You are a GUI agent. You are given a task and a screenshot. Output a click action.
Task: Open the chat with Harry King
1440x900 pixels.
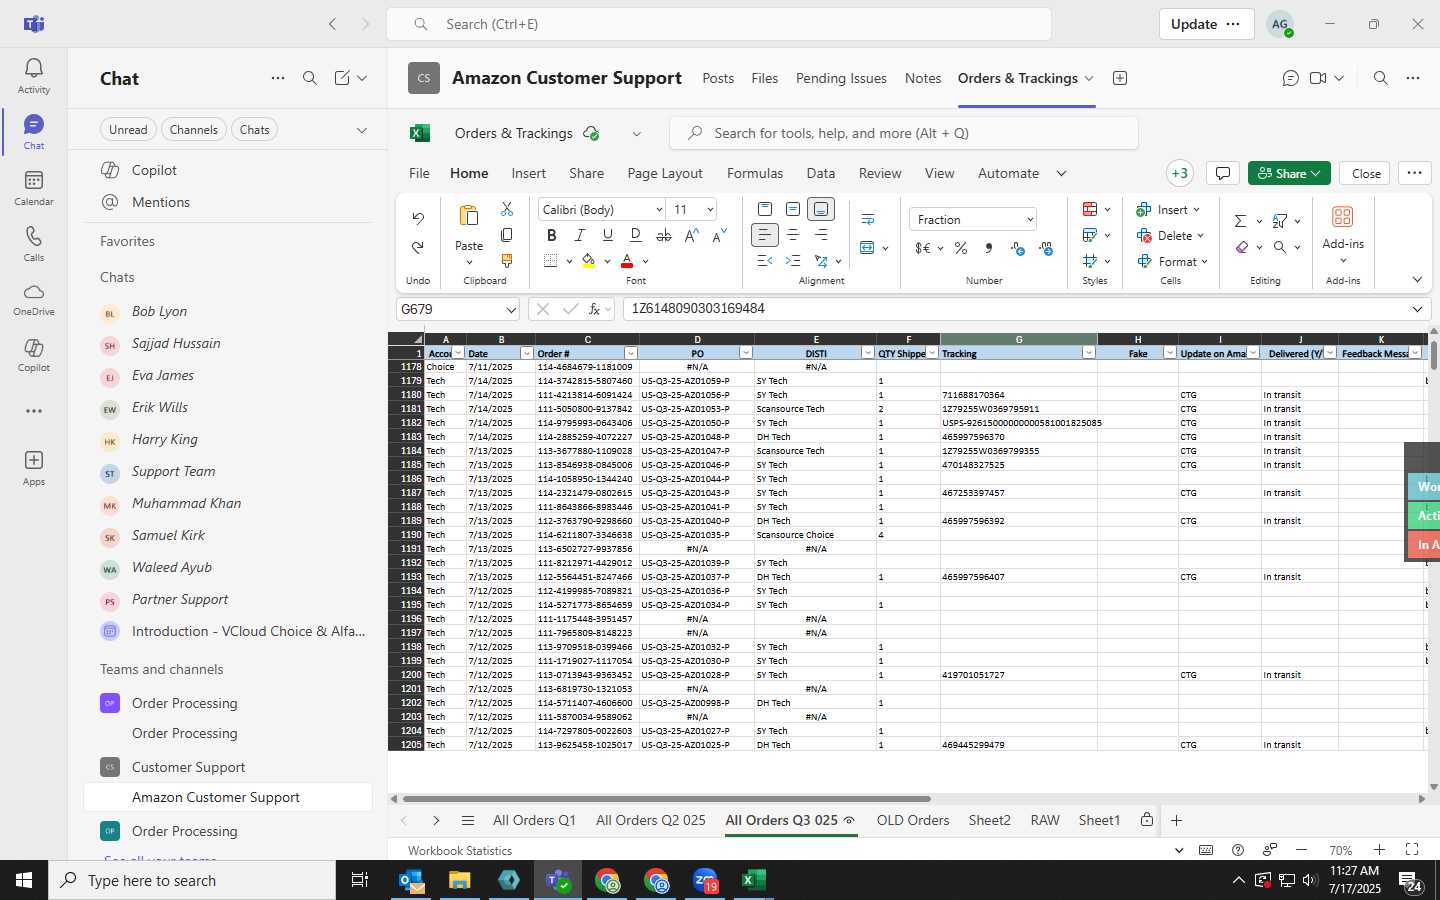point(165,439)
